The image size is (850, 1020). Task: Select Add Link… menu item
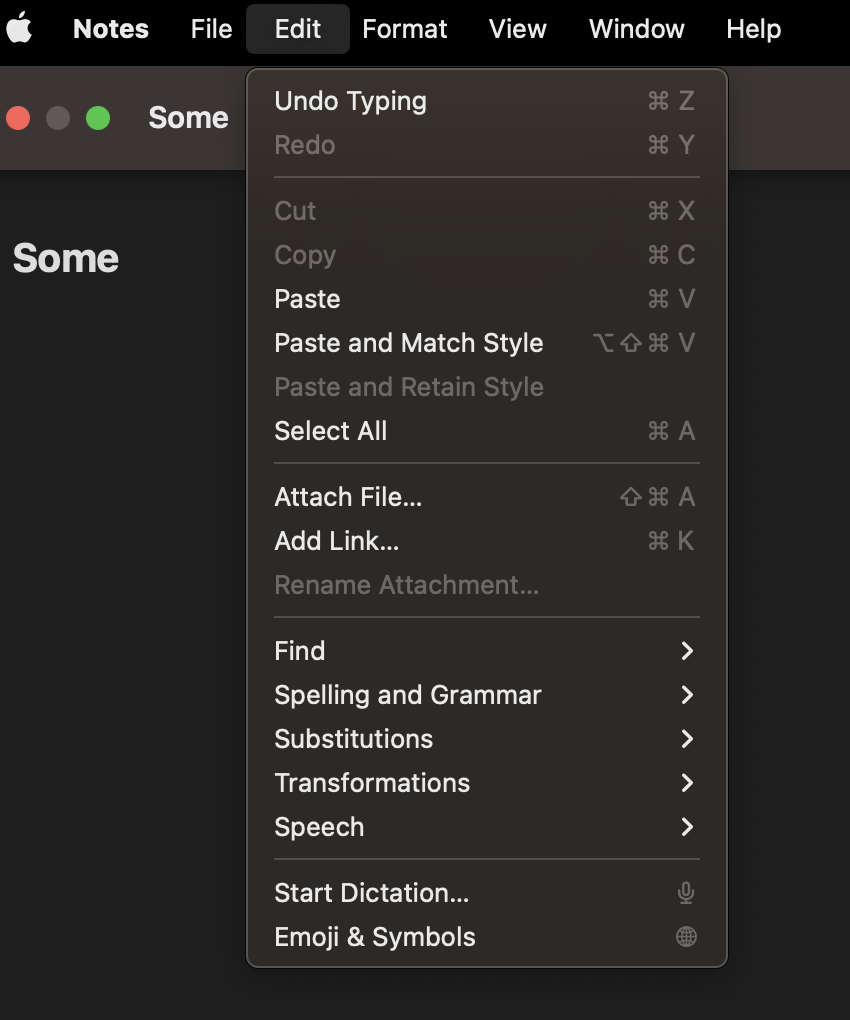[x=336, y=541]
